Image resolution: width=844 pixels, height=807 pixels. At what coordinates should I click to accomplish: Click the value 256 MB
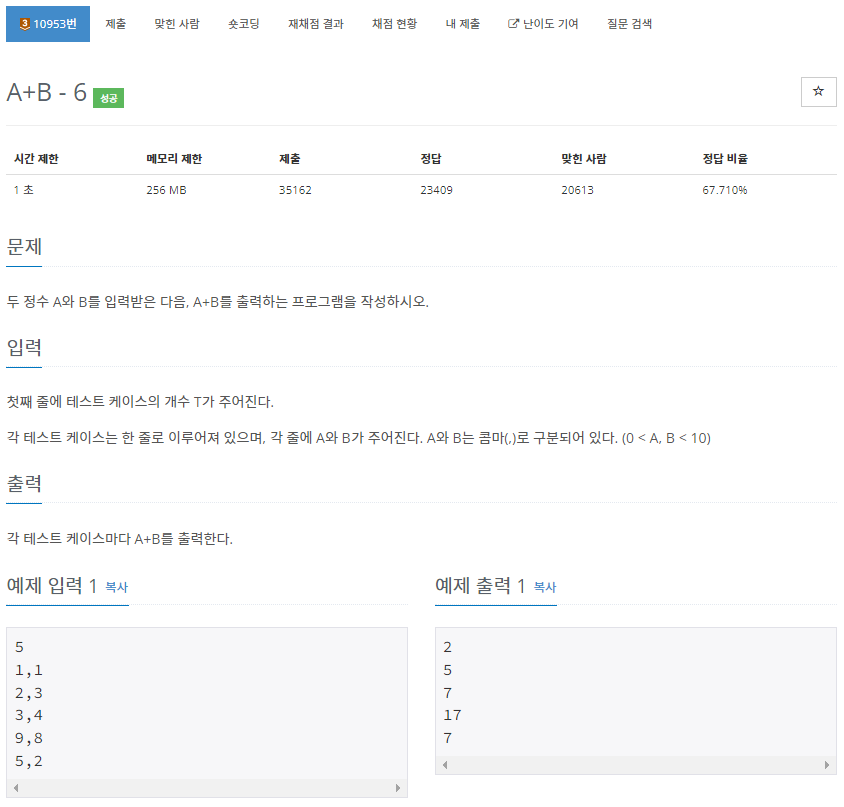[166, 190]
